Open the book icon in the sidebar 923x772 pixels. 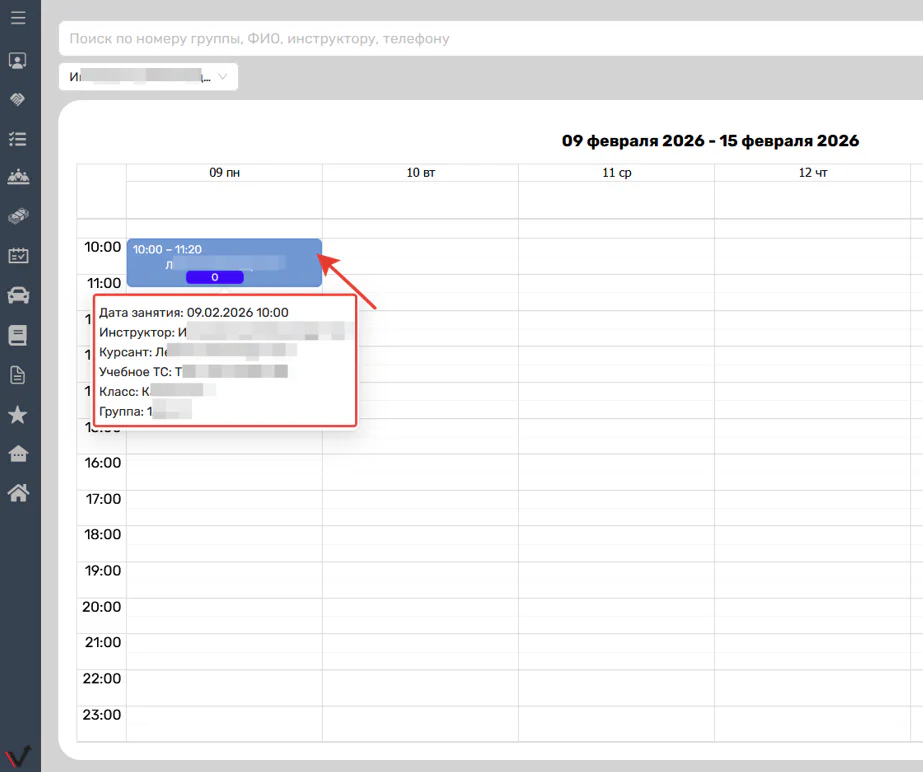pos(18,335)
